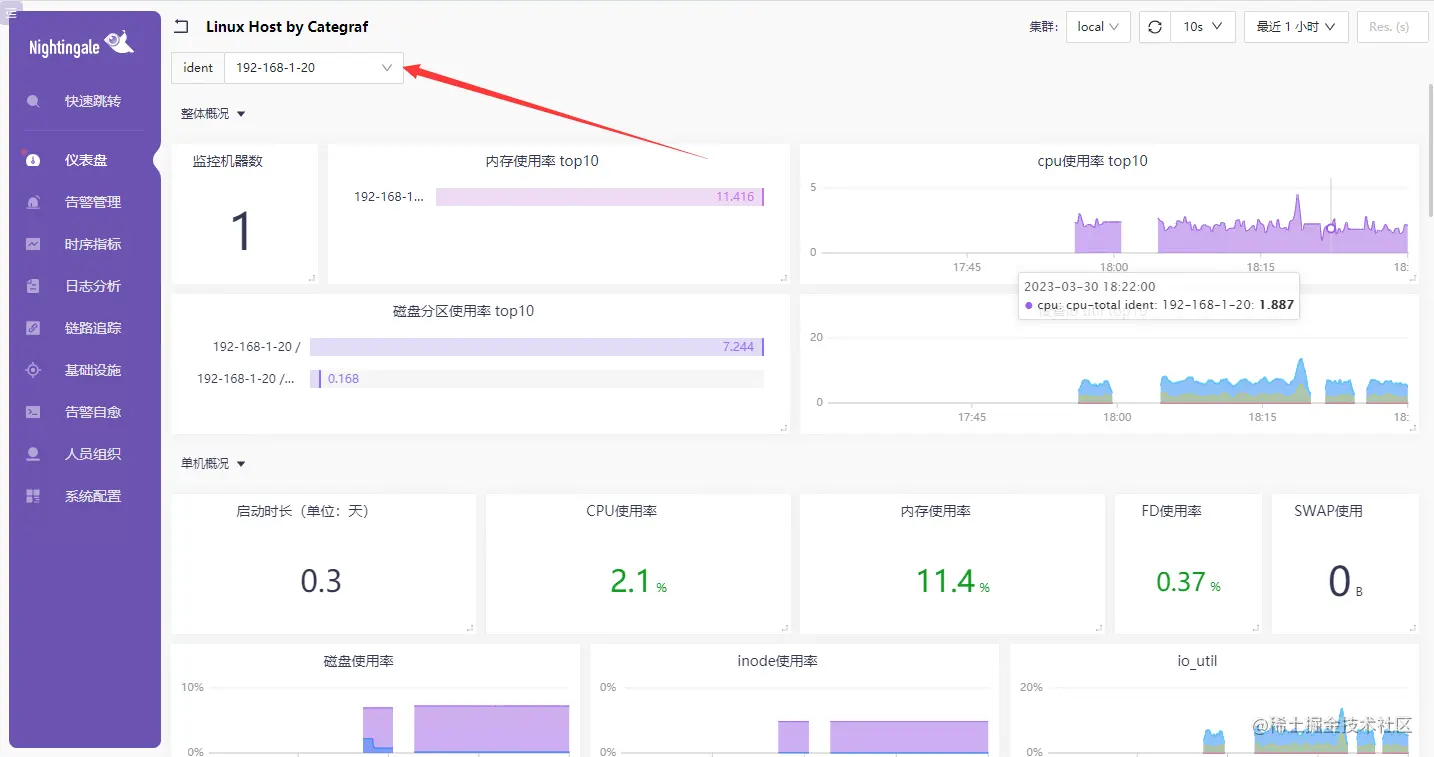The height and width of the screenshot is (757, 1434).
Task: Click the Res. (s) input field
Action: pos(1392,27)
